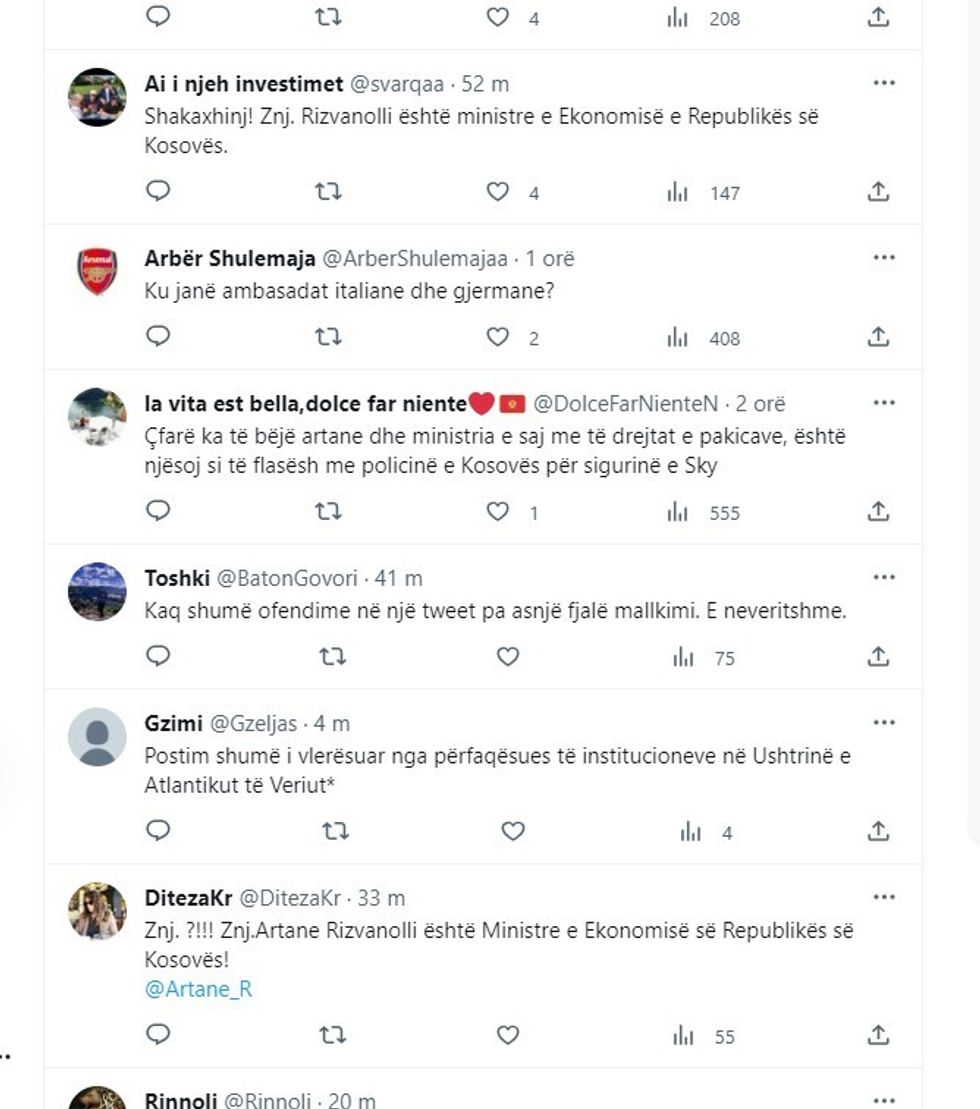Screen dimensions: 980x1109
Task: Like the DitezaKr tweet
Action: pos(508,1035)
